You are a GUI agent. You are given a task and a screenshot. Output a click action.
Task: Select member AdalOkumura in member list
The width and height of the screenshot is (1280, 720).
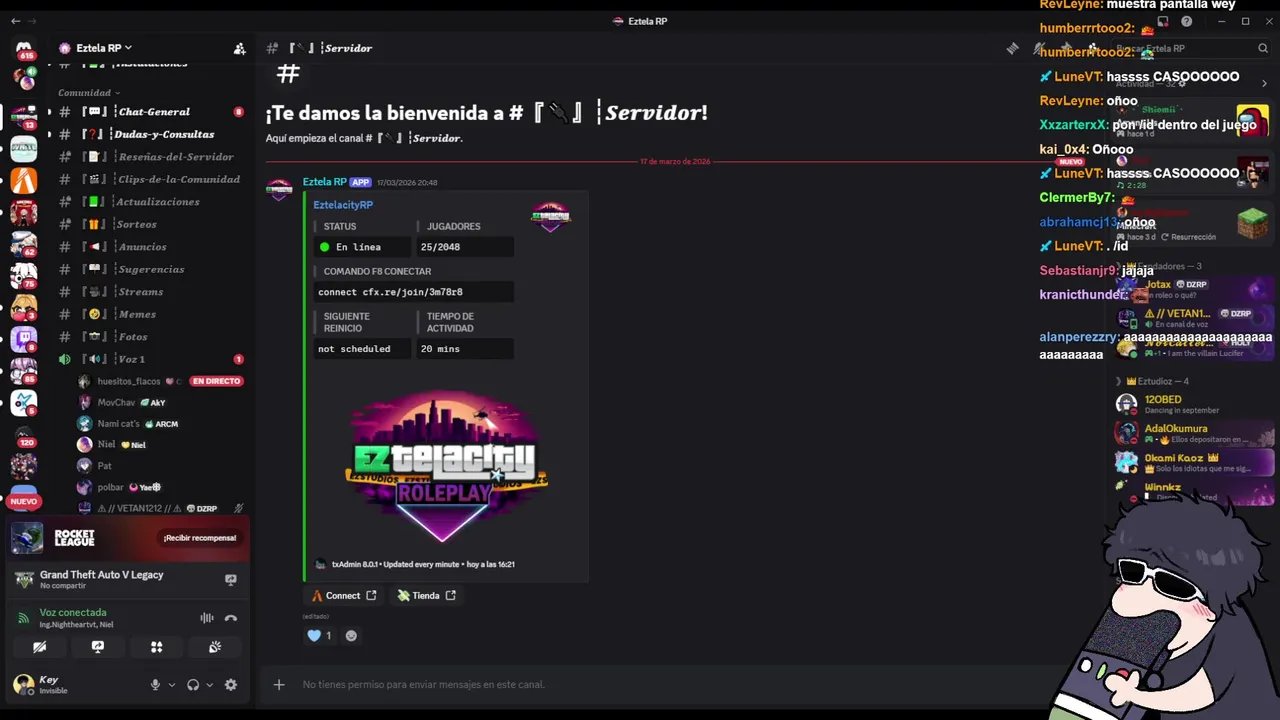coord(1195,433)
